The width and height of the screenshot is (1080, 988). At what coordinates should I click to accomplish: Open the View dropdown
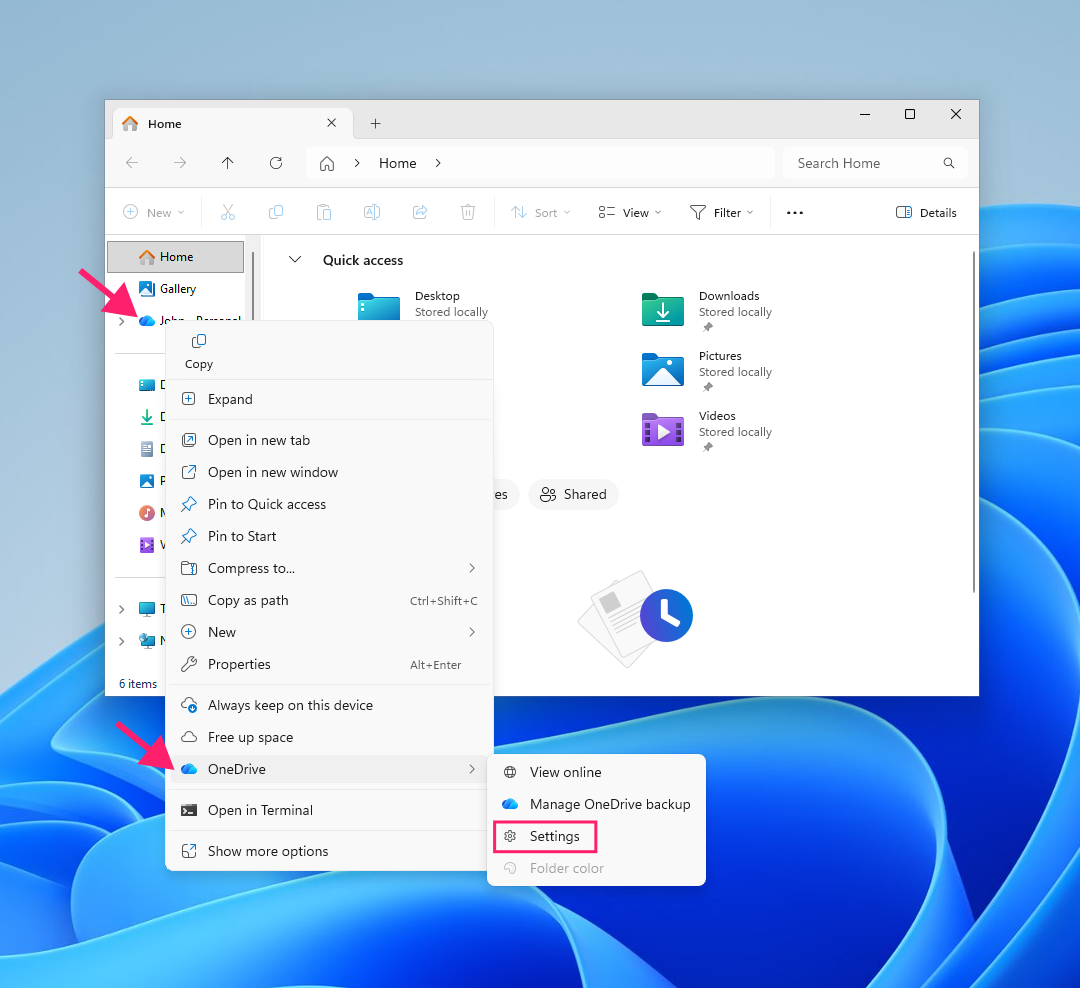point(630,213)
